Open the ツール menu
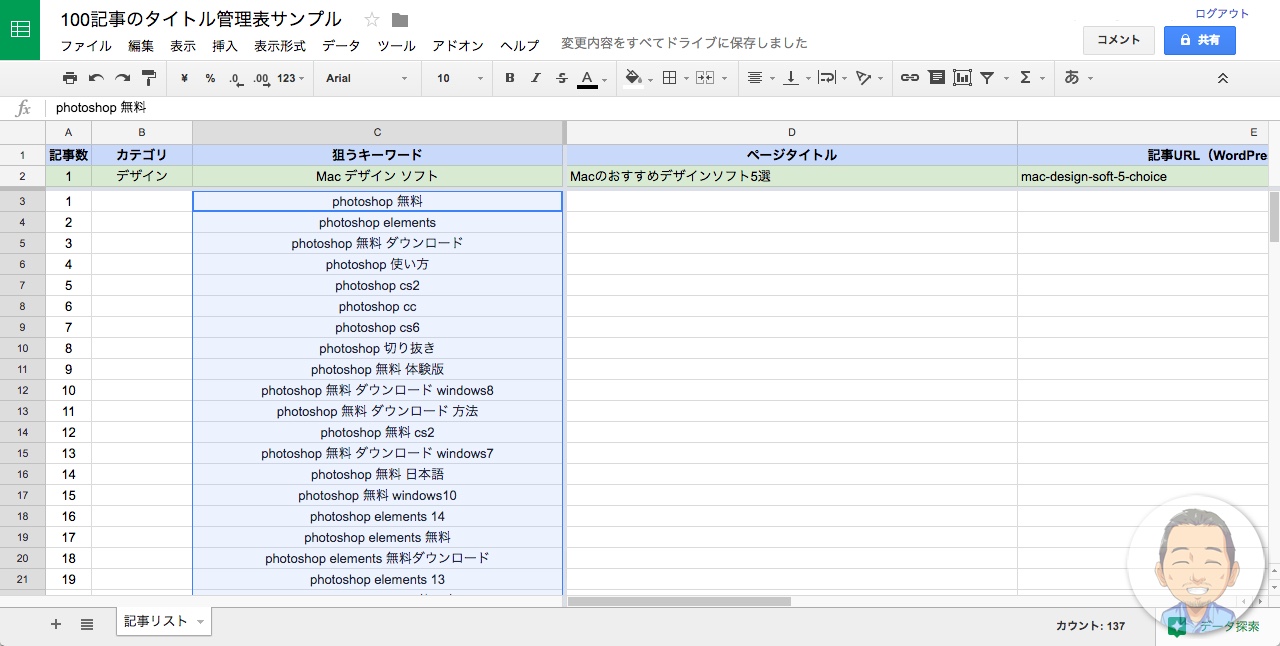 click(396, 46)
